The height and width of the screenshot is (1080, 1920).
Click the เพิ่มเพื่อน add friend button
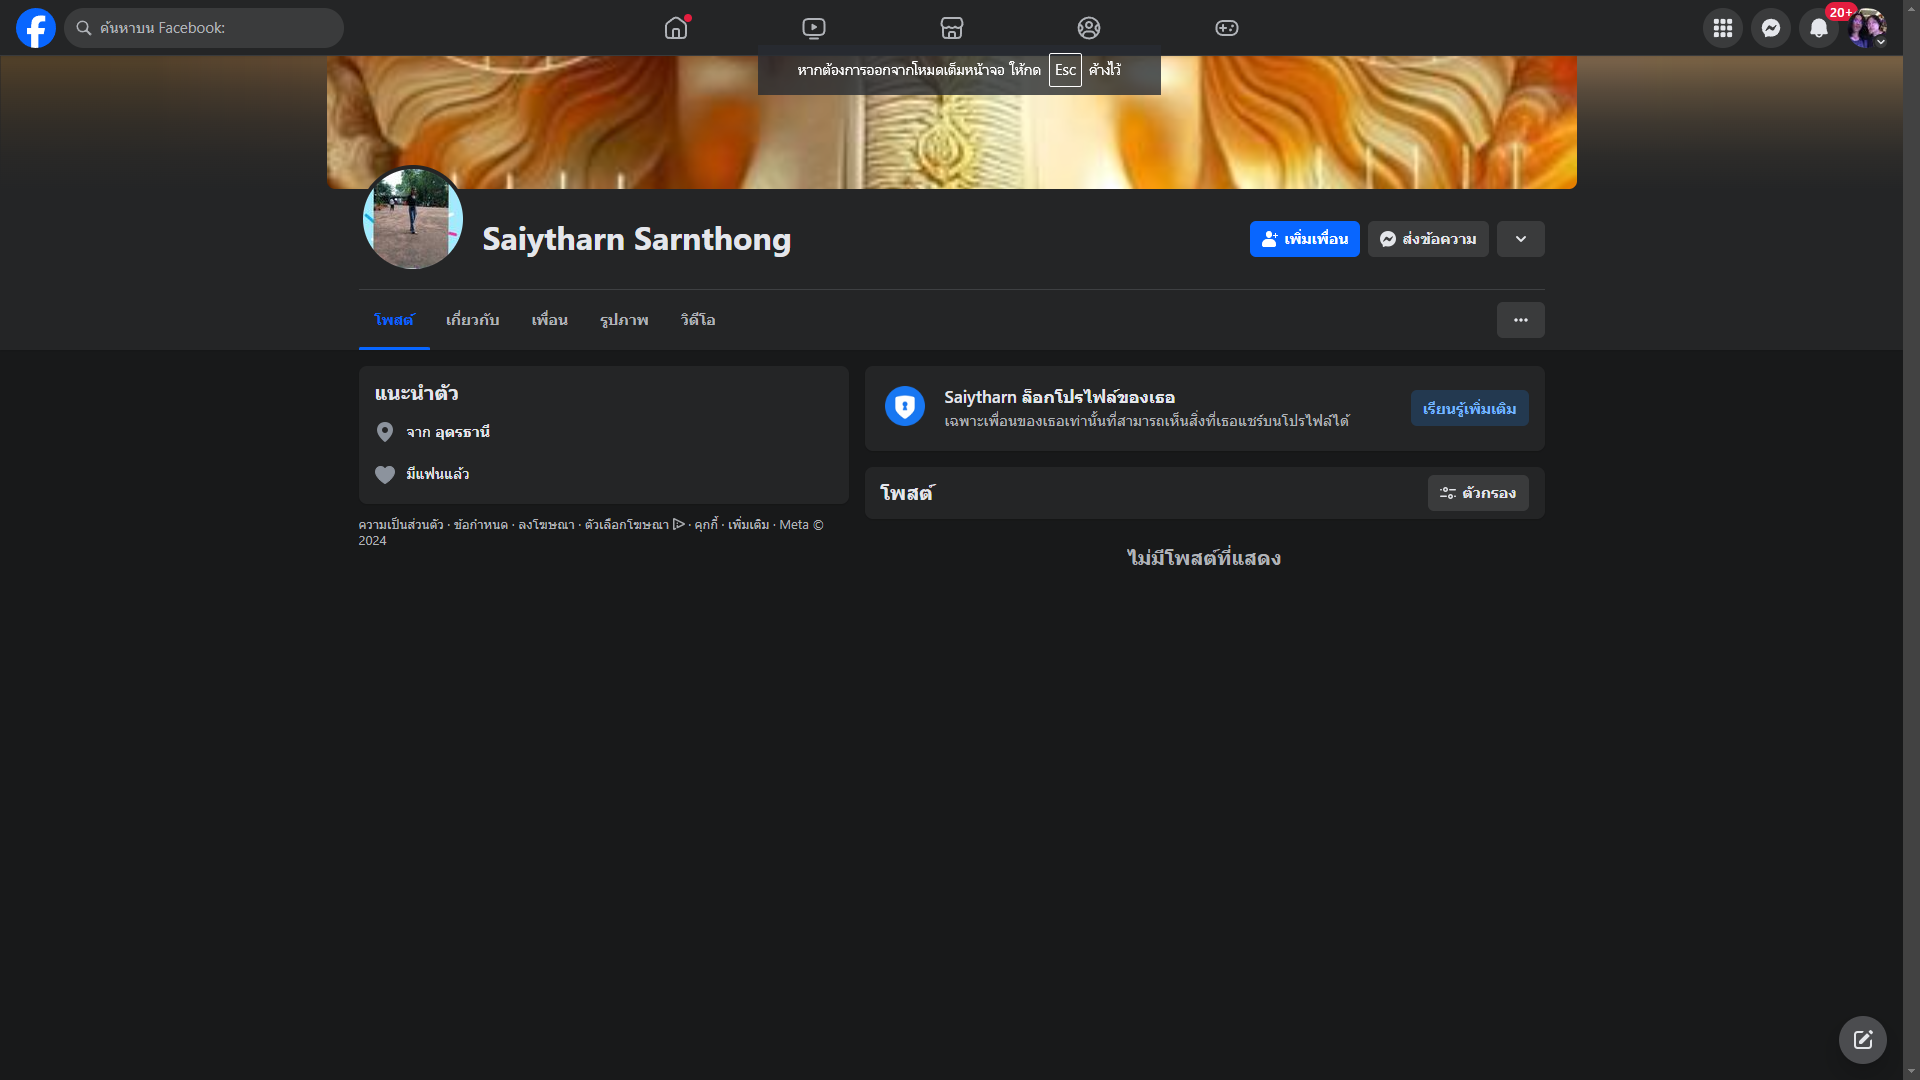pyautogui.click(x=1304, y=239)
